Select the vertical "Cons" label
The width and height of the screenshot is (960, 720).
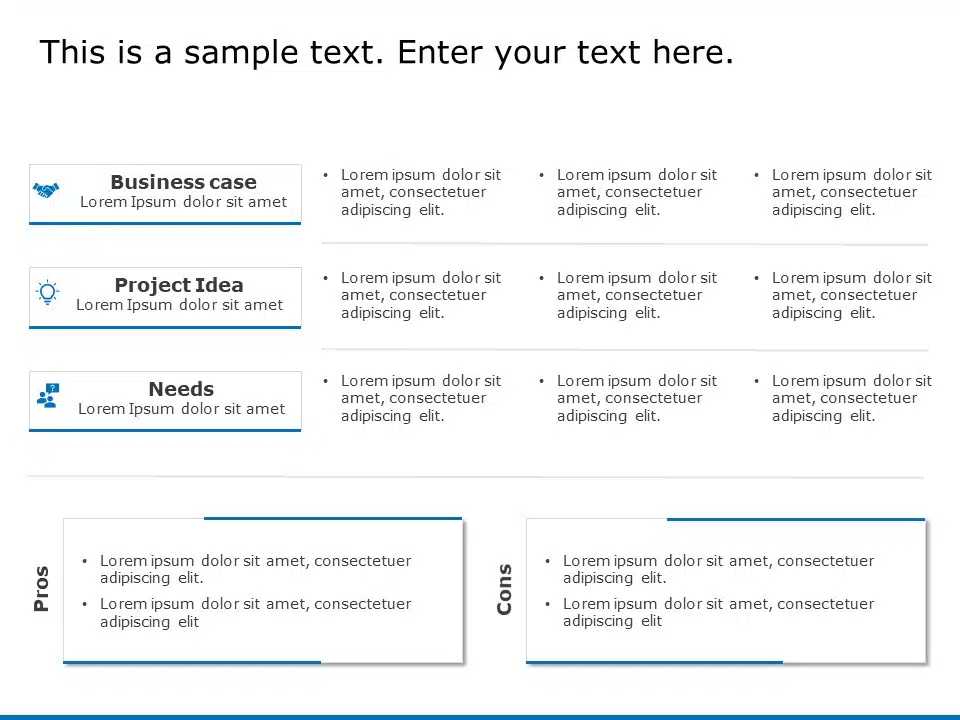tap(504, 589)
